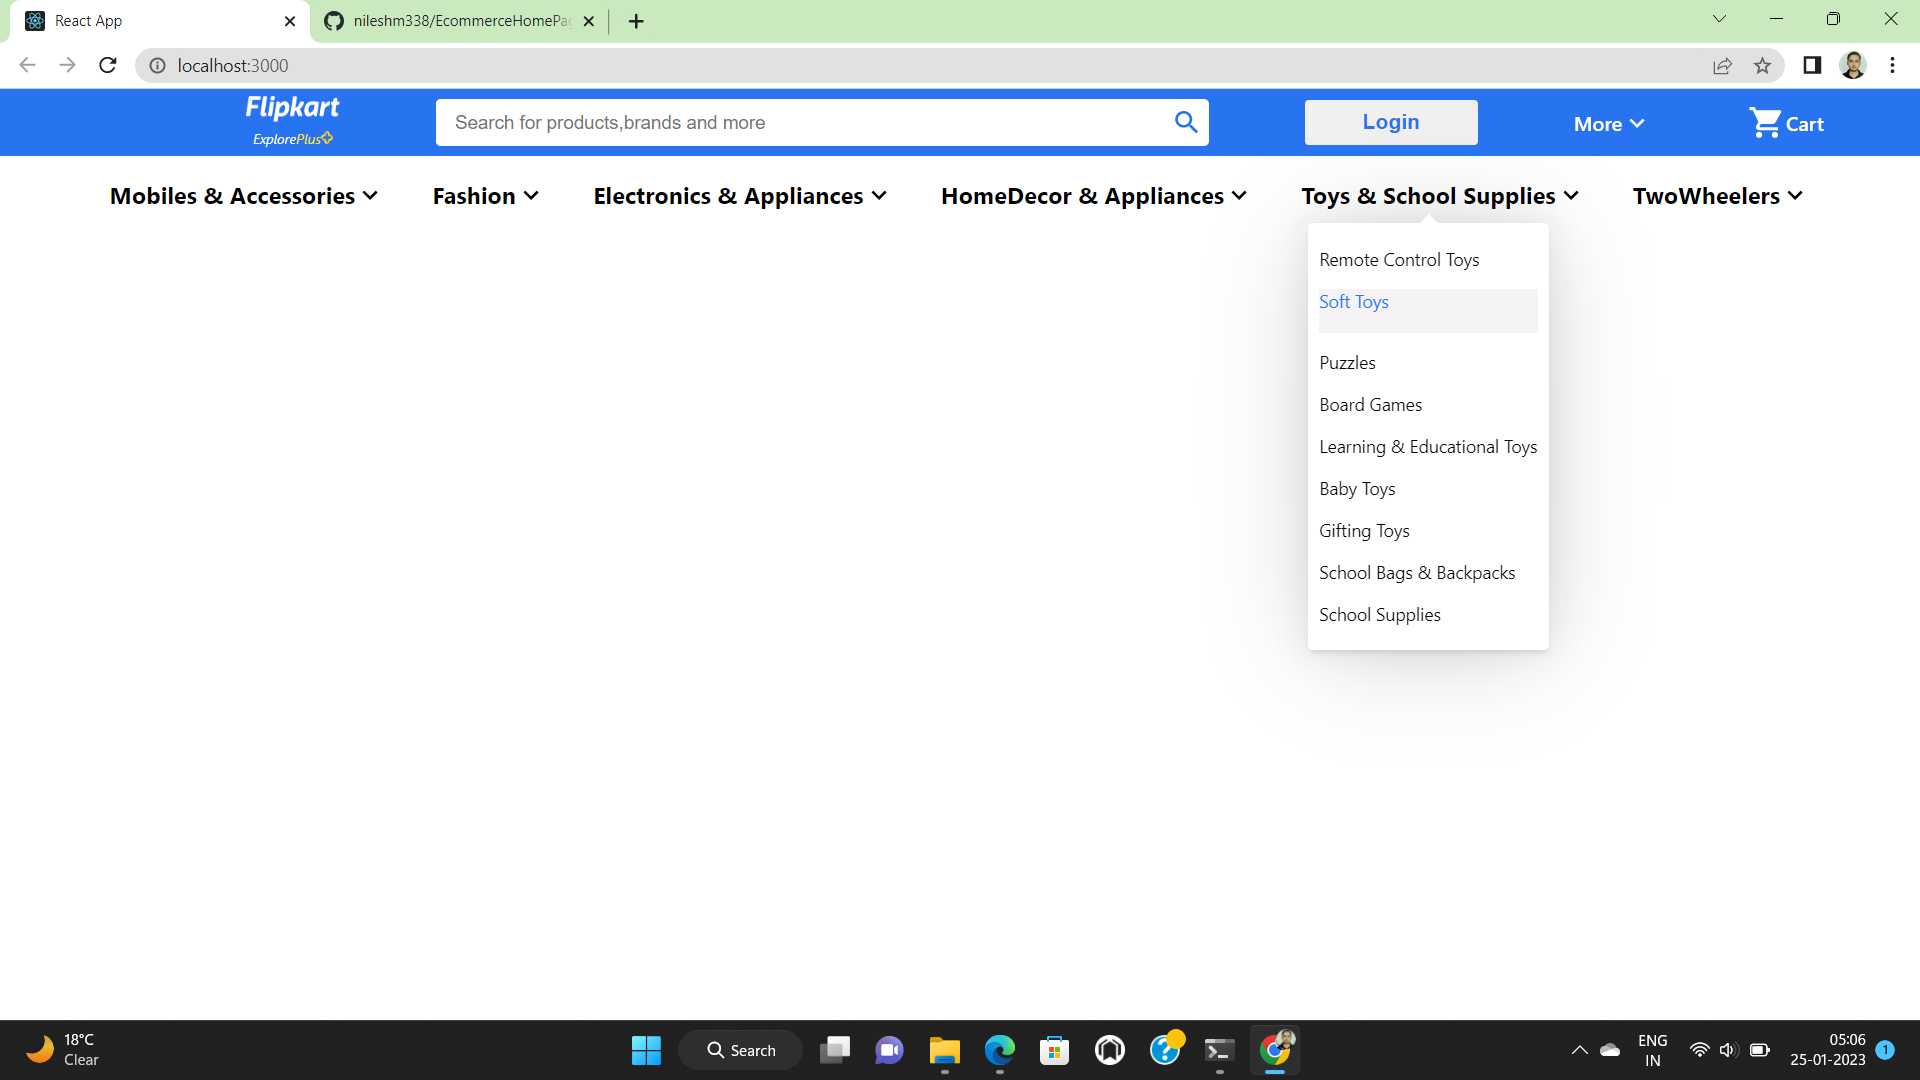This screenshot has height=1080, width=1920.
Task: Expand the TwoWheelers dropdown
Action: coord(1715,195)
